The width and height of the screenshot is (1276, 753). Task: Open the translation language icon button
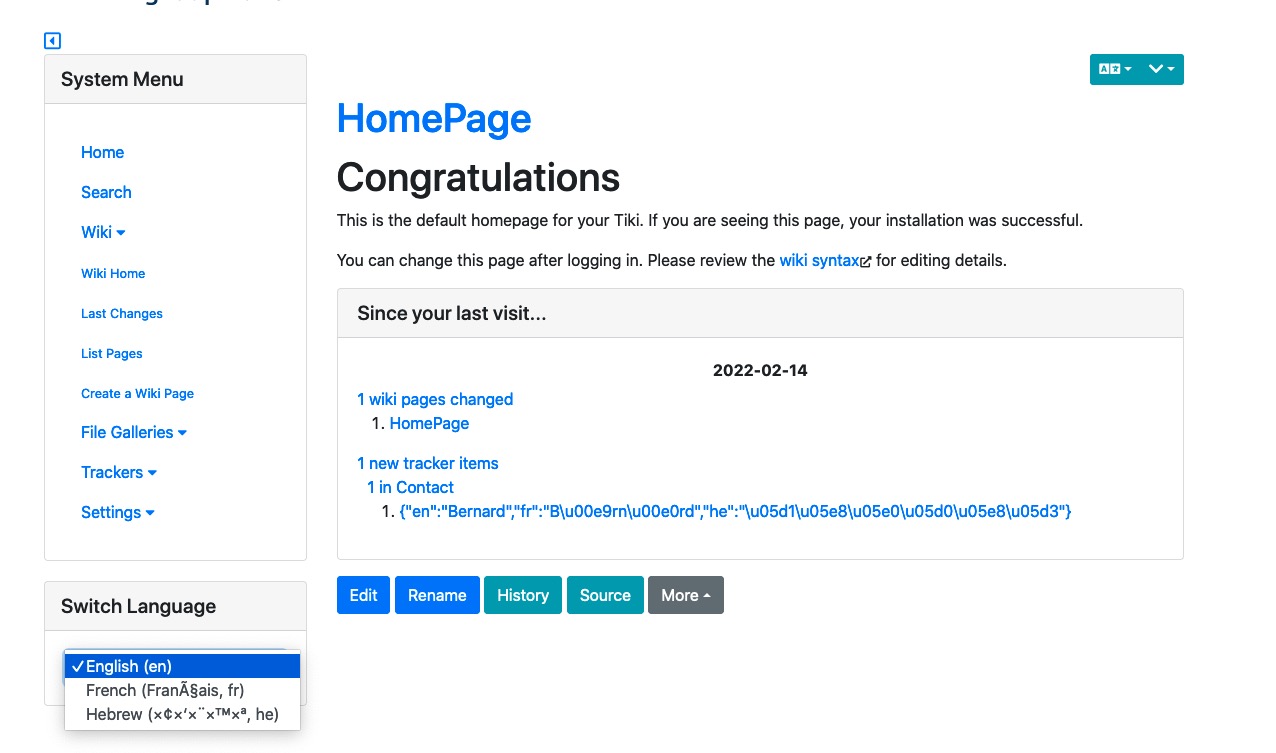[1114, 69]
